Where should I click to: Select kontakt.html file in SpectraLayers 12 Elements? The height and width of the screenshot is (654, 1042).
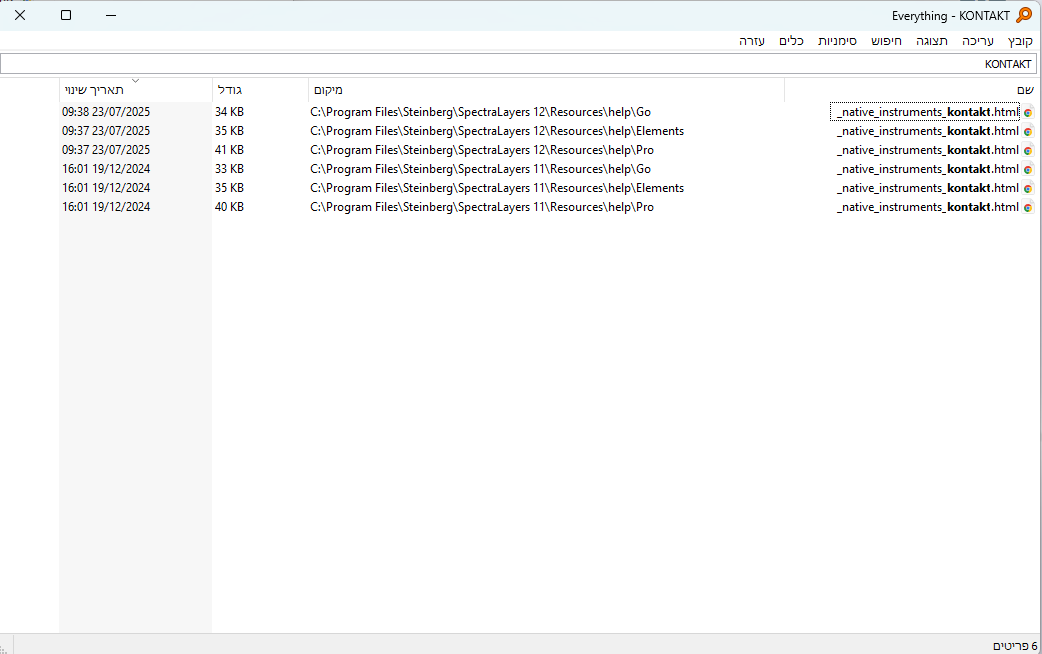pos(927,132)
